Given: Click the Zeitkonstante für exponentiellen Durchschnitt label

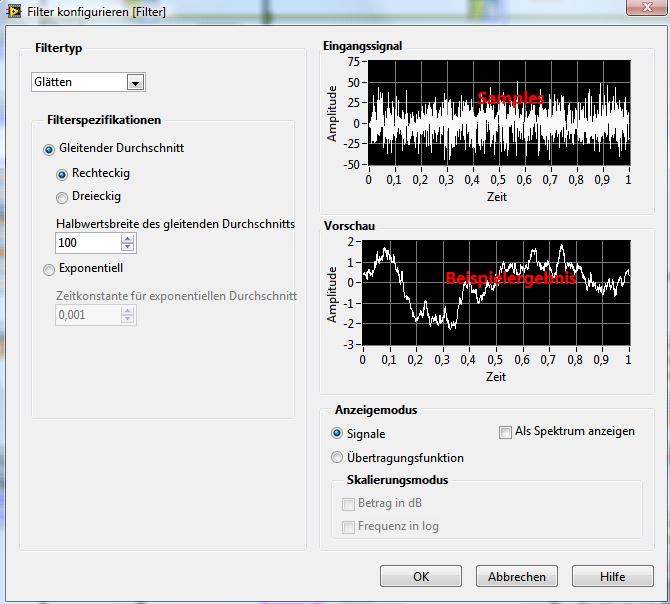Looking at the screenshot, I should 176,296.
